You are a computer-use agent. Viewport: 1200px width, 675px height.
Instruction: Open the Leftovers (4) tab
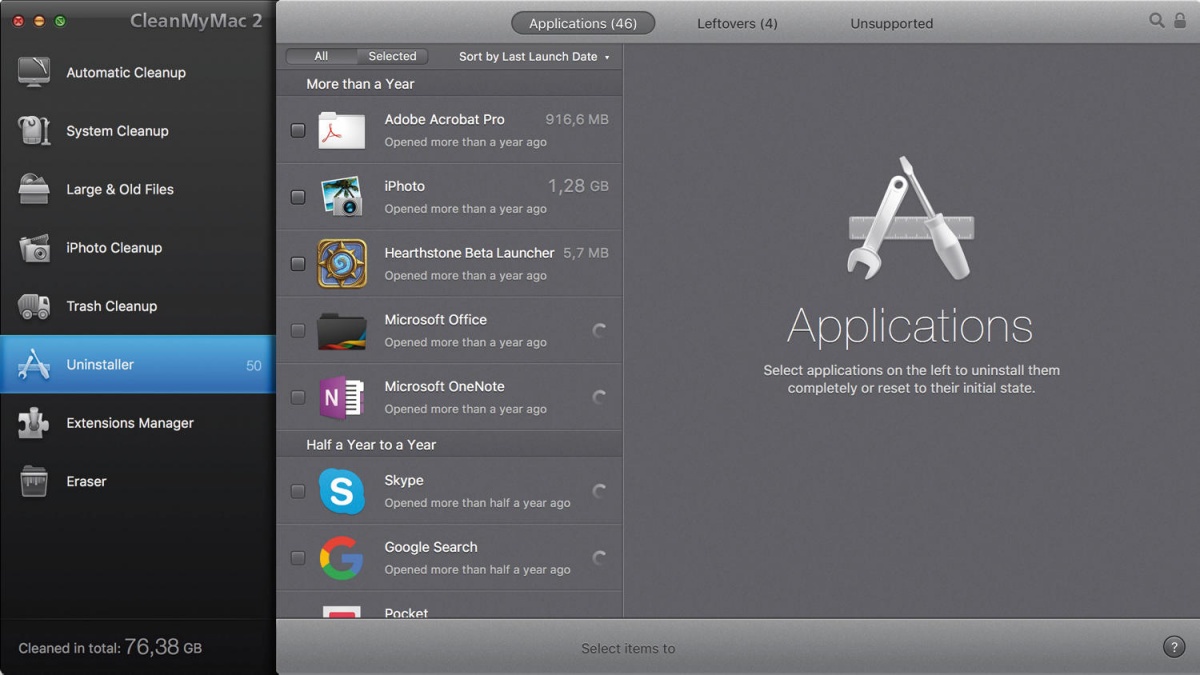pos(737,23)
